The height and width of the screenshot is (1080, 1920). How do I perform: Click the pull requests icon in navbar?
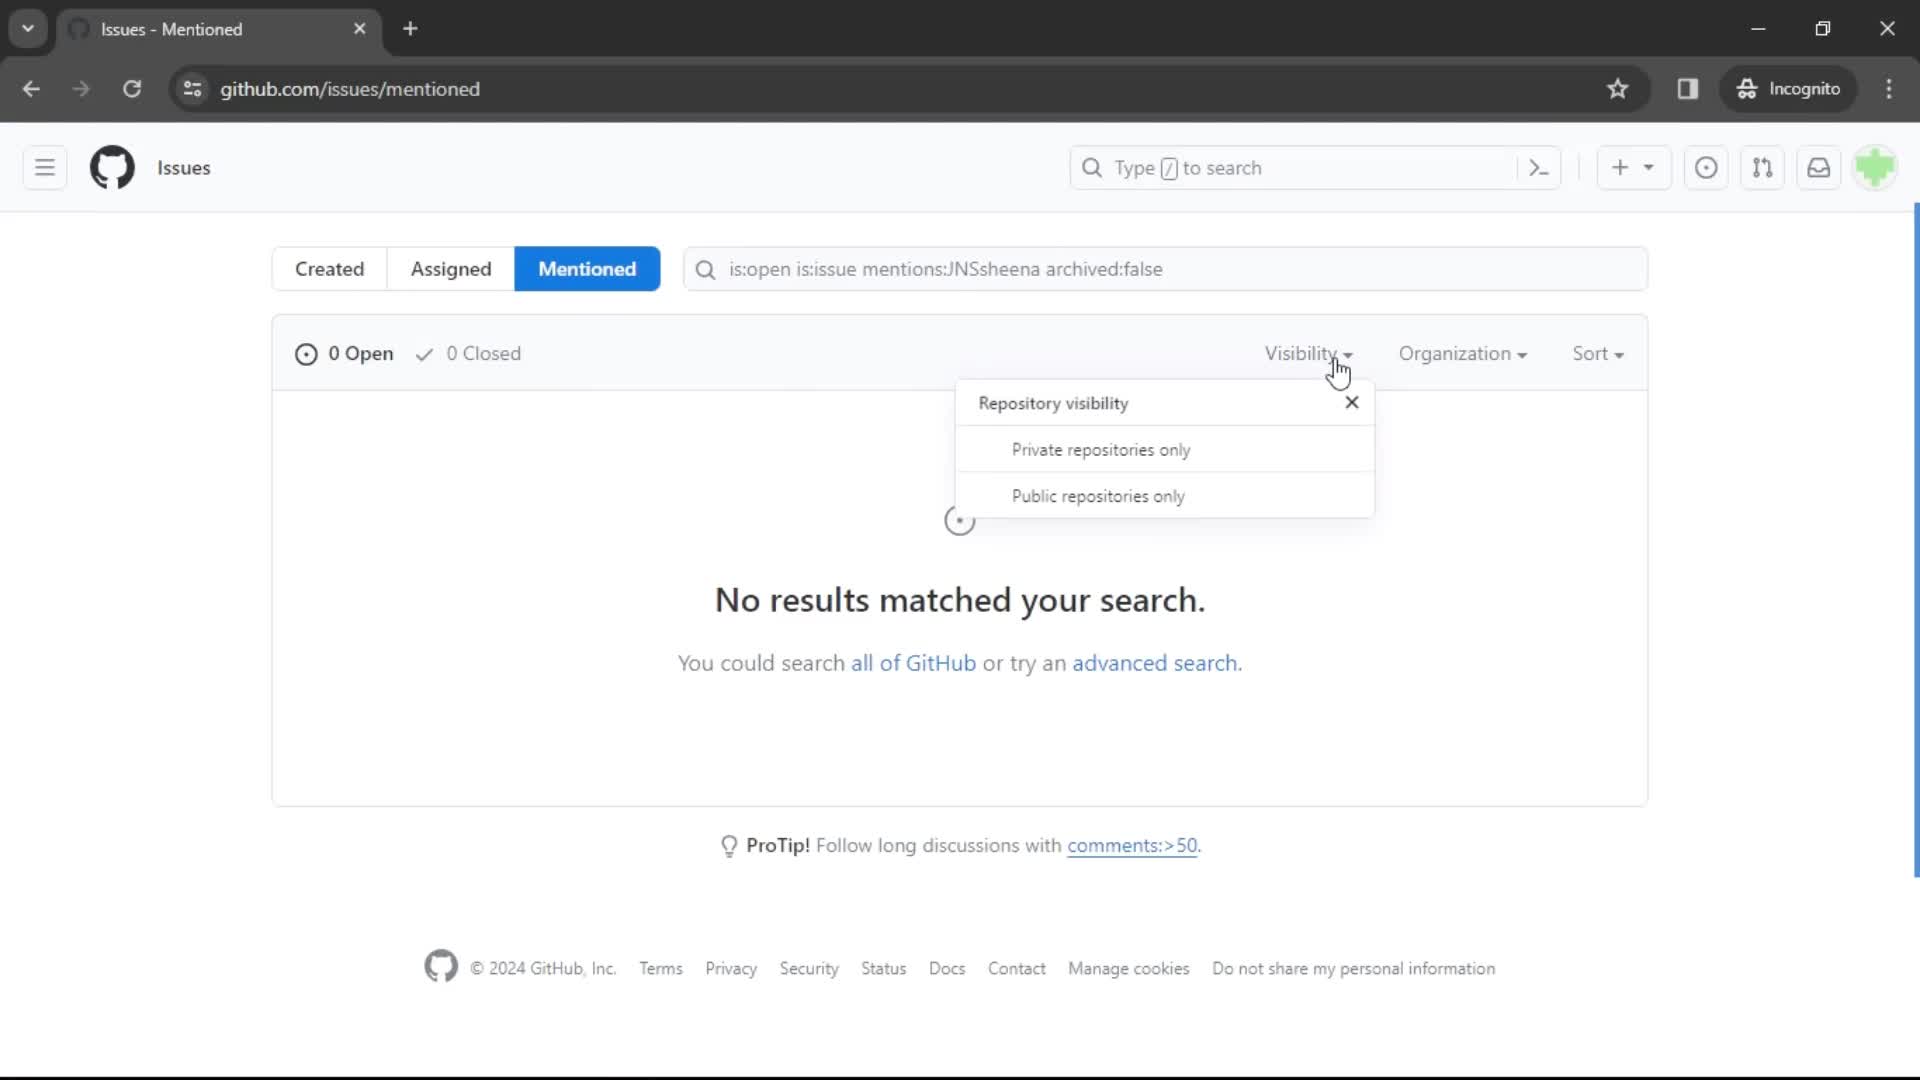tap(1763, 167)
